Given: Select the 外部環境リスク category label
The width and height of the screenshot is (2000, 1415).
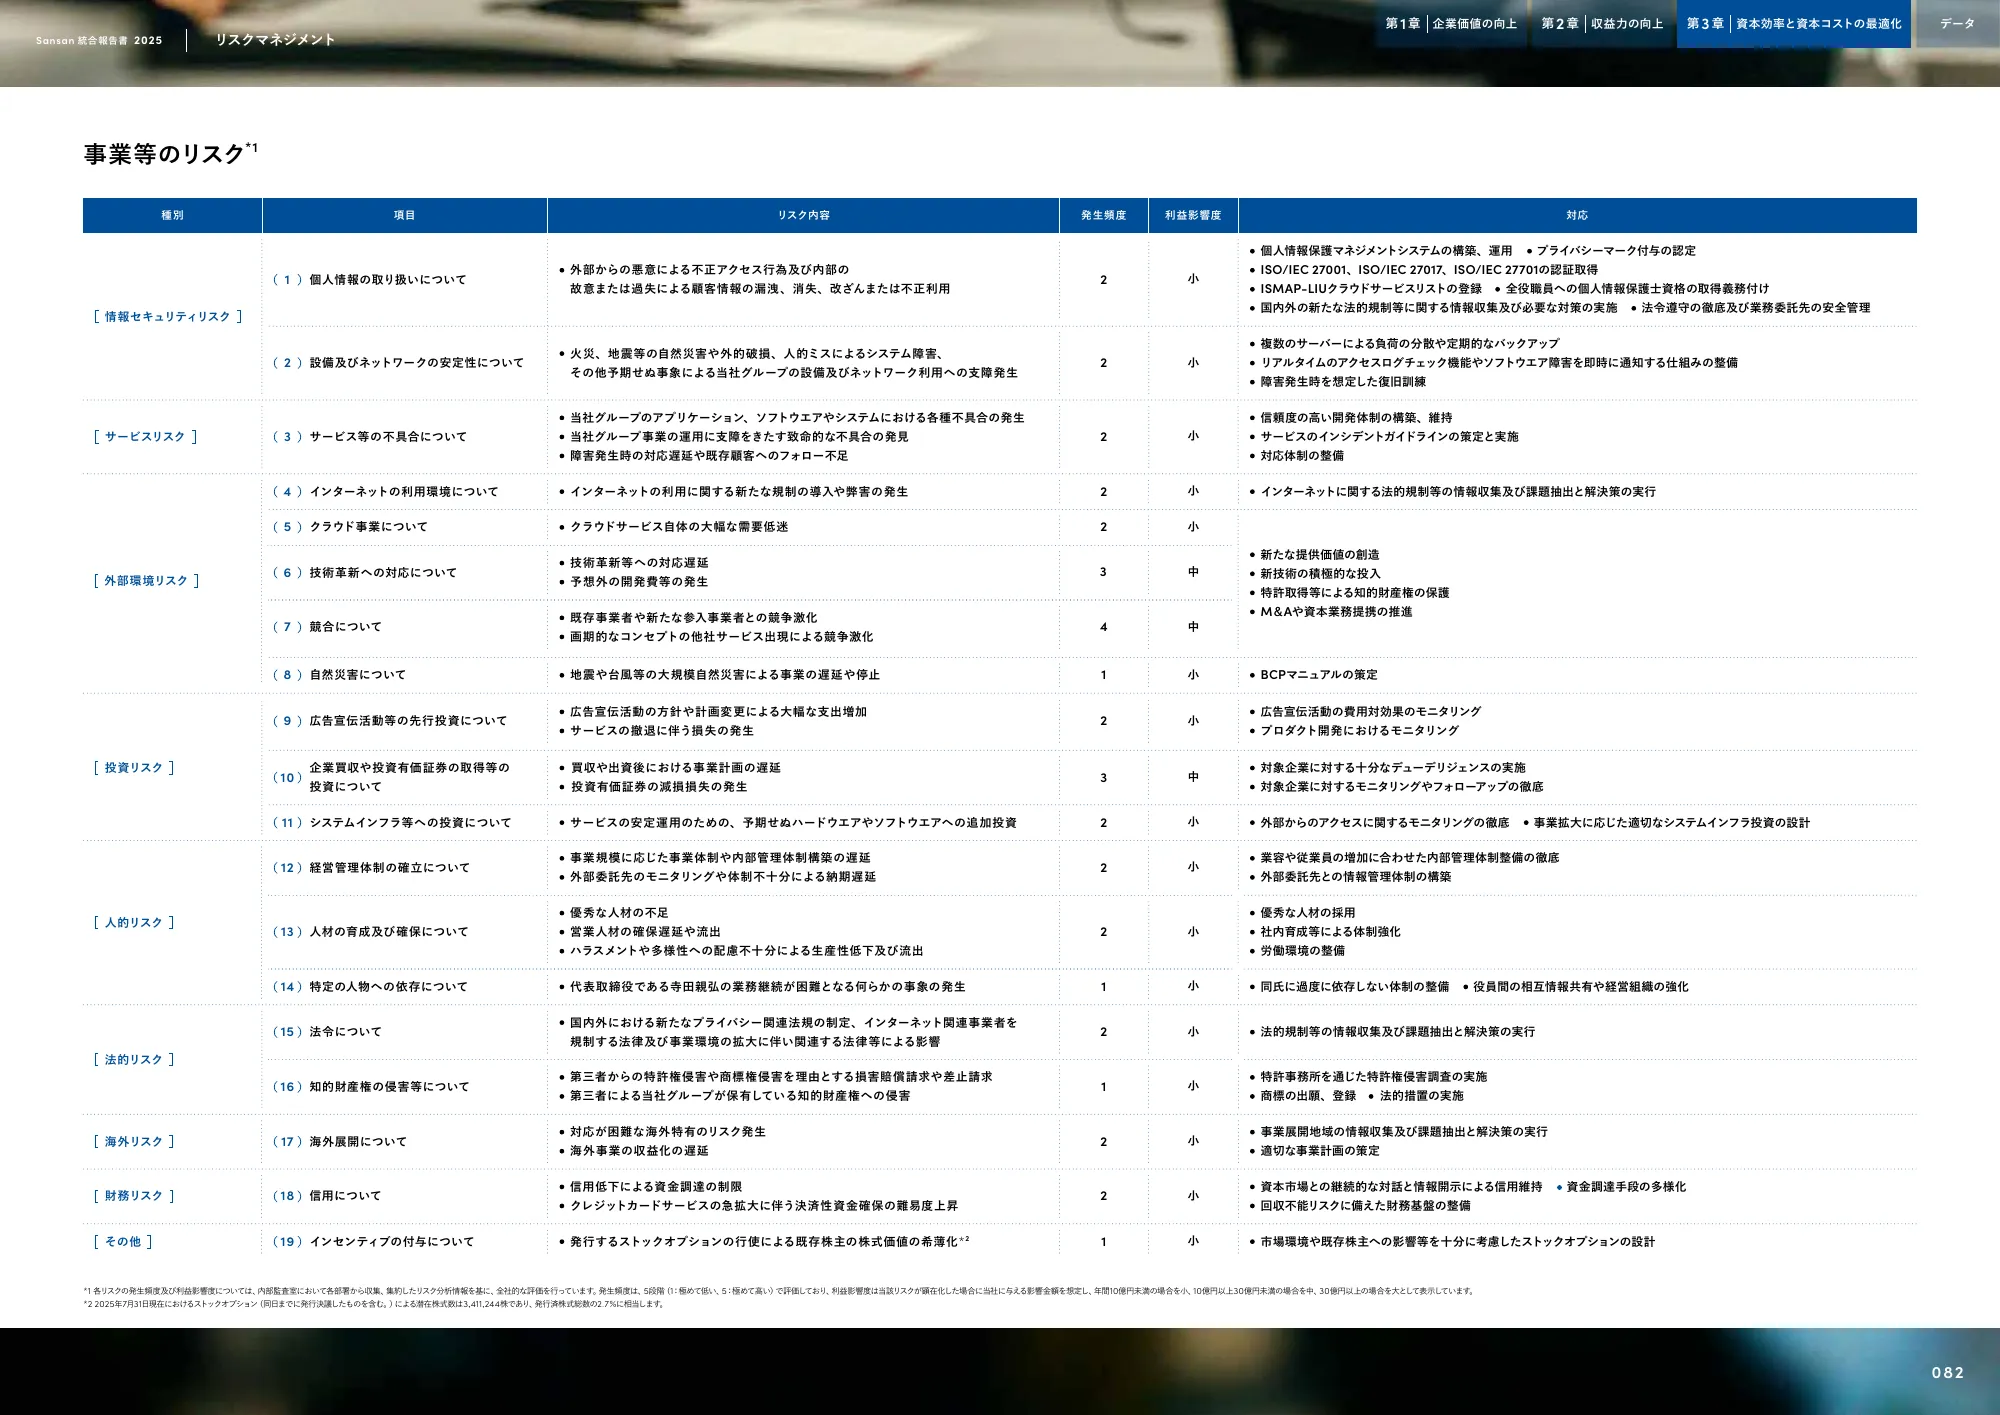Looking at the screenshot, I should [x=146, y=579].
